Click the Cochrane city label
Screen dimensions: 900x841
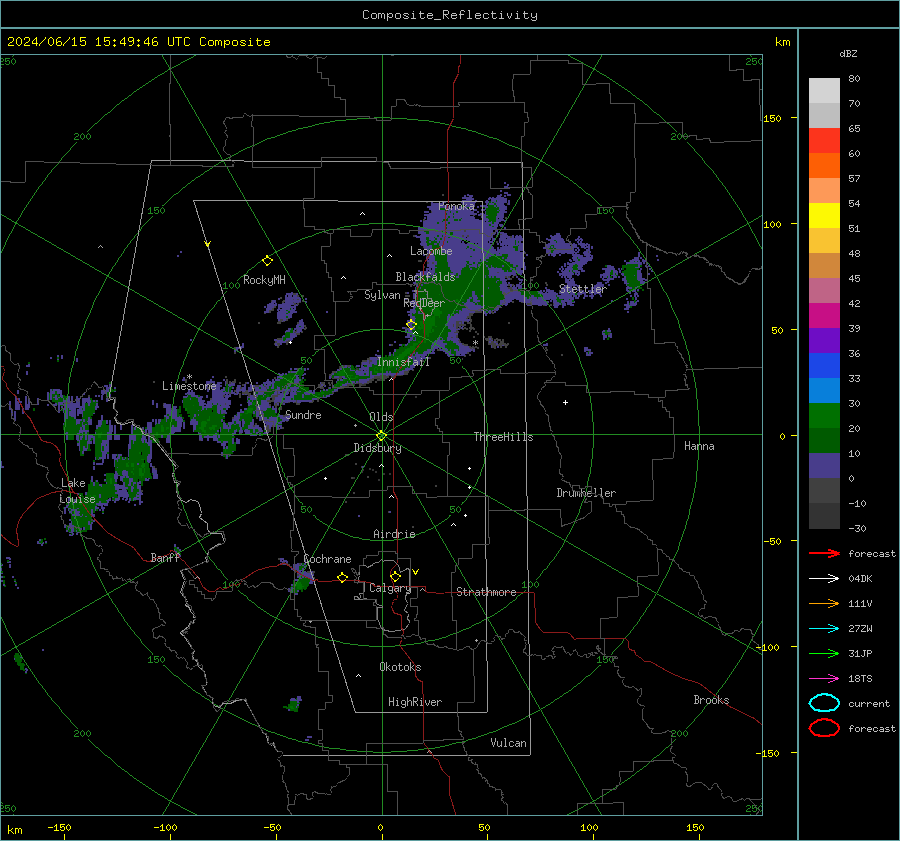(327, 559)
